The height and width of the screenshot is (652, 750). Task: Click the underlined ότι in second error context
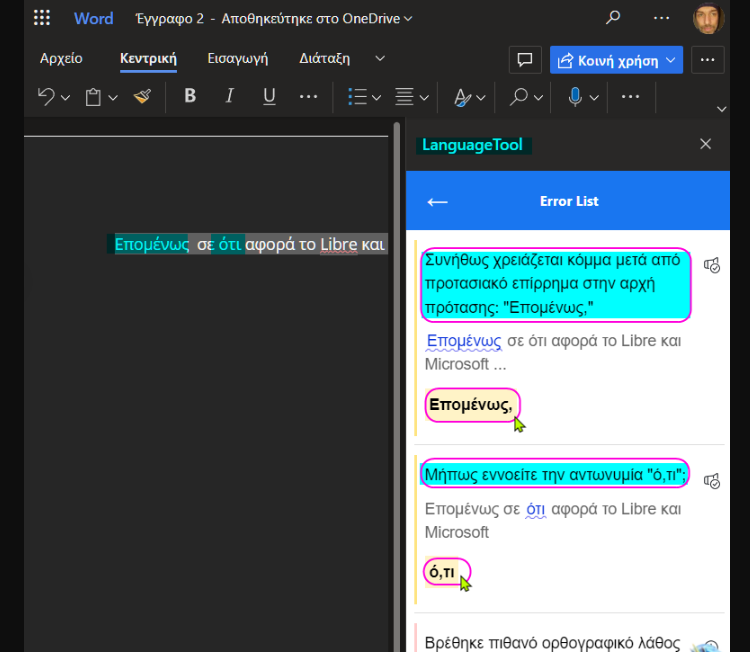coord(535,509)
